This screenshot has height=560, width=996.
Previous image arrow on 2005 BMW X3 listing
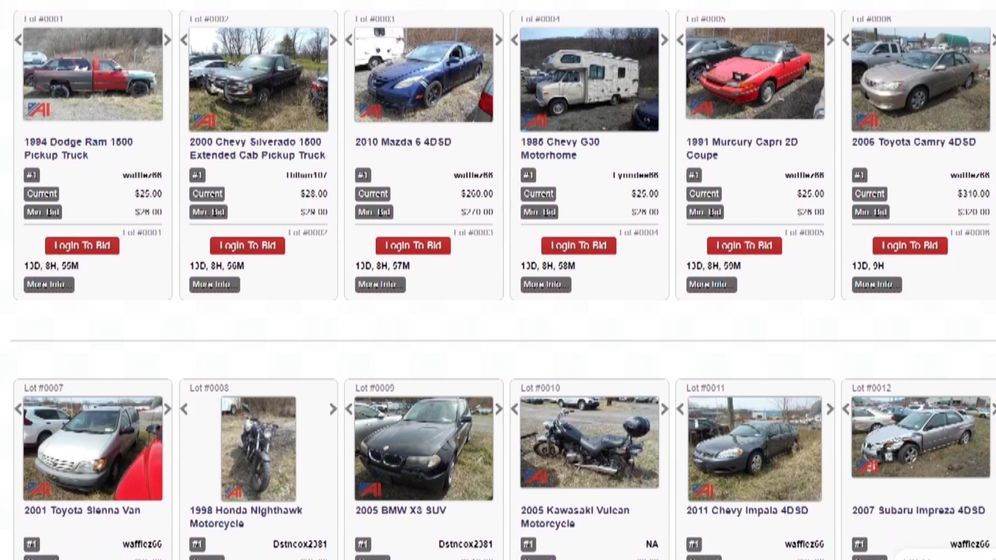[349, 409]
